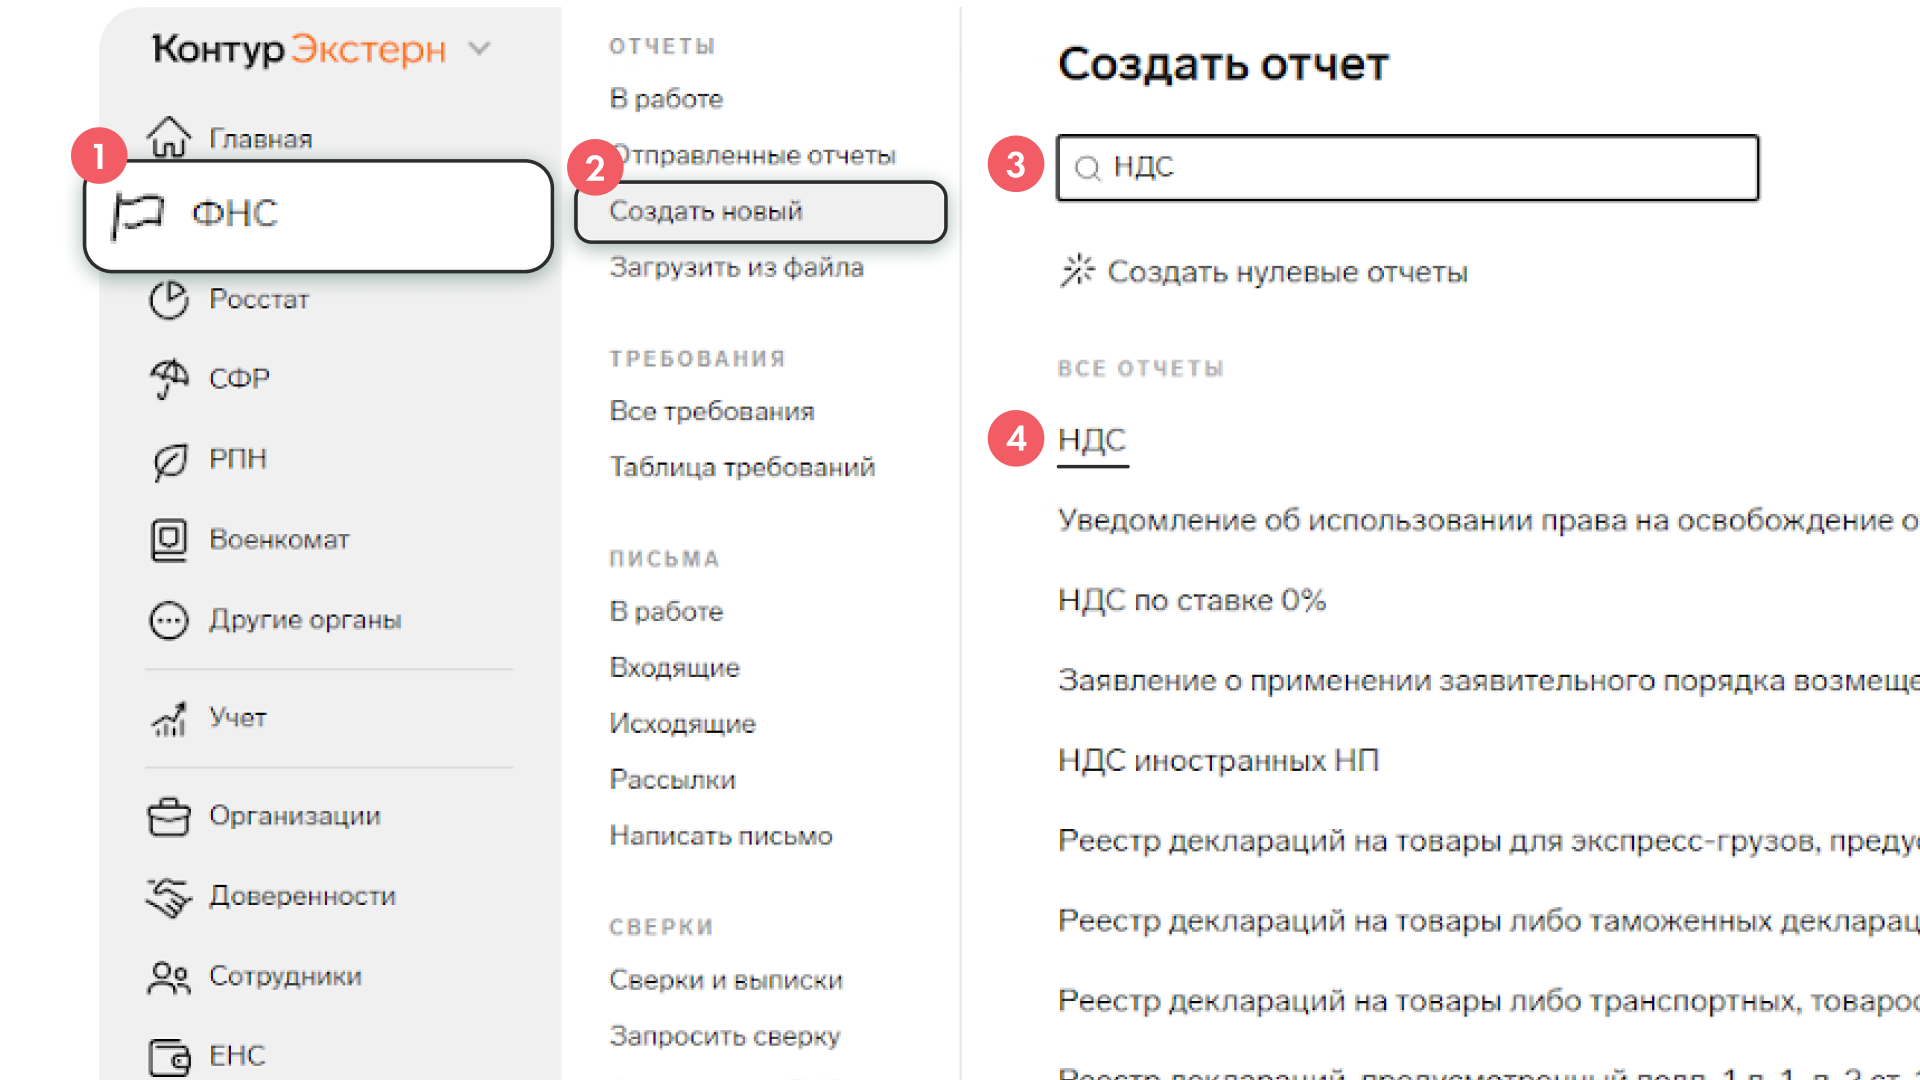Click Создать новый report
Viewport: 1920px width, 1080px height.
point(760,212)
